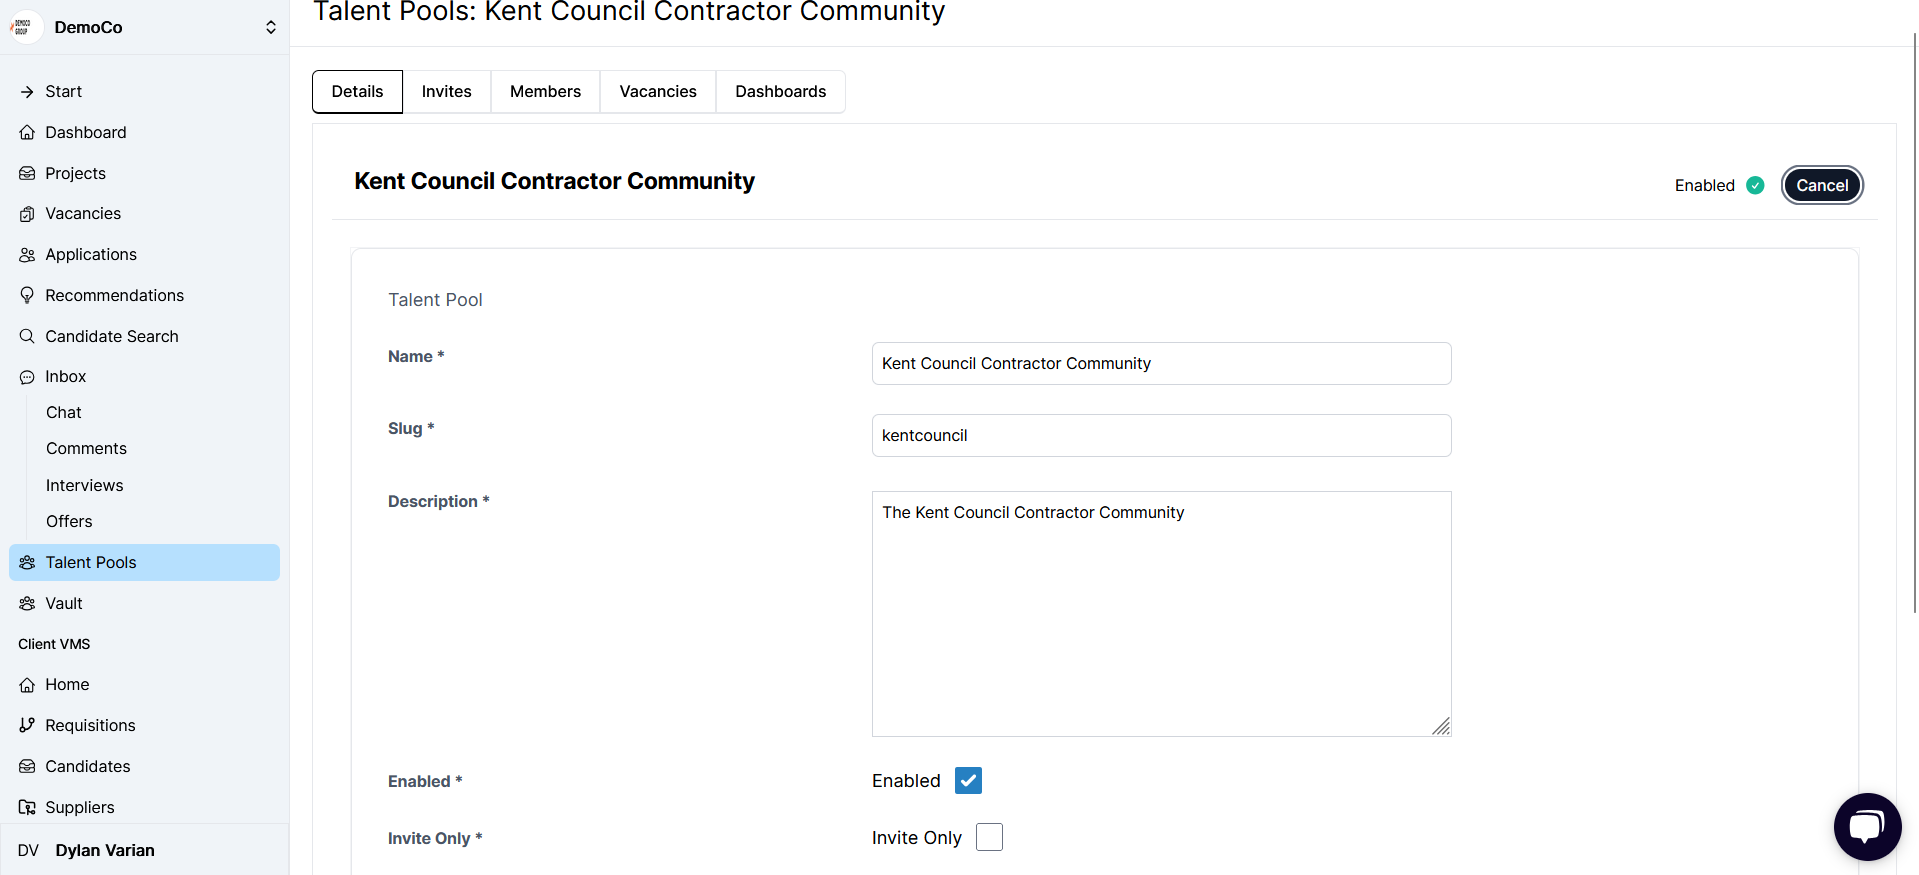Check the Invite Only checkbox
The width and height of the screenshot is (1919, 875).
pyautogui.click(x=989, y=837)
